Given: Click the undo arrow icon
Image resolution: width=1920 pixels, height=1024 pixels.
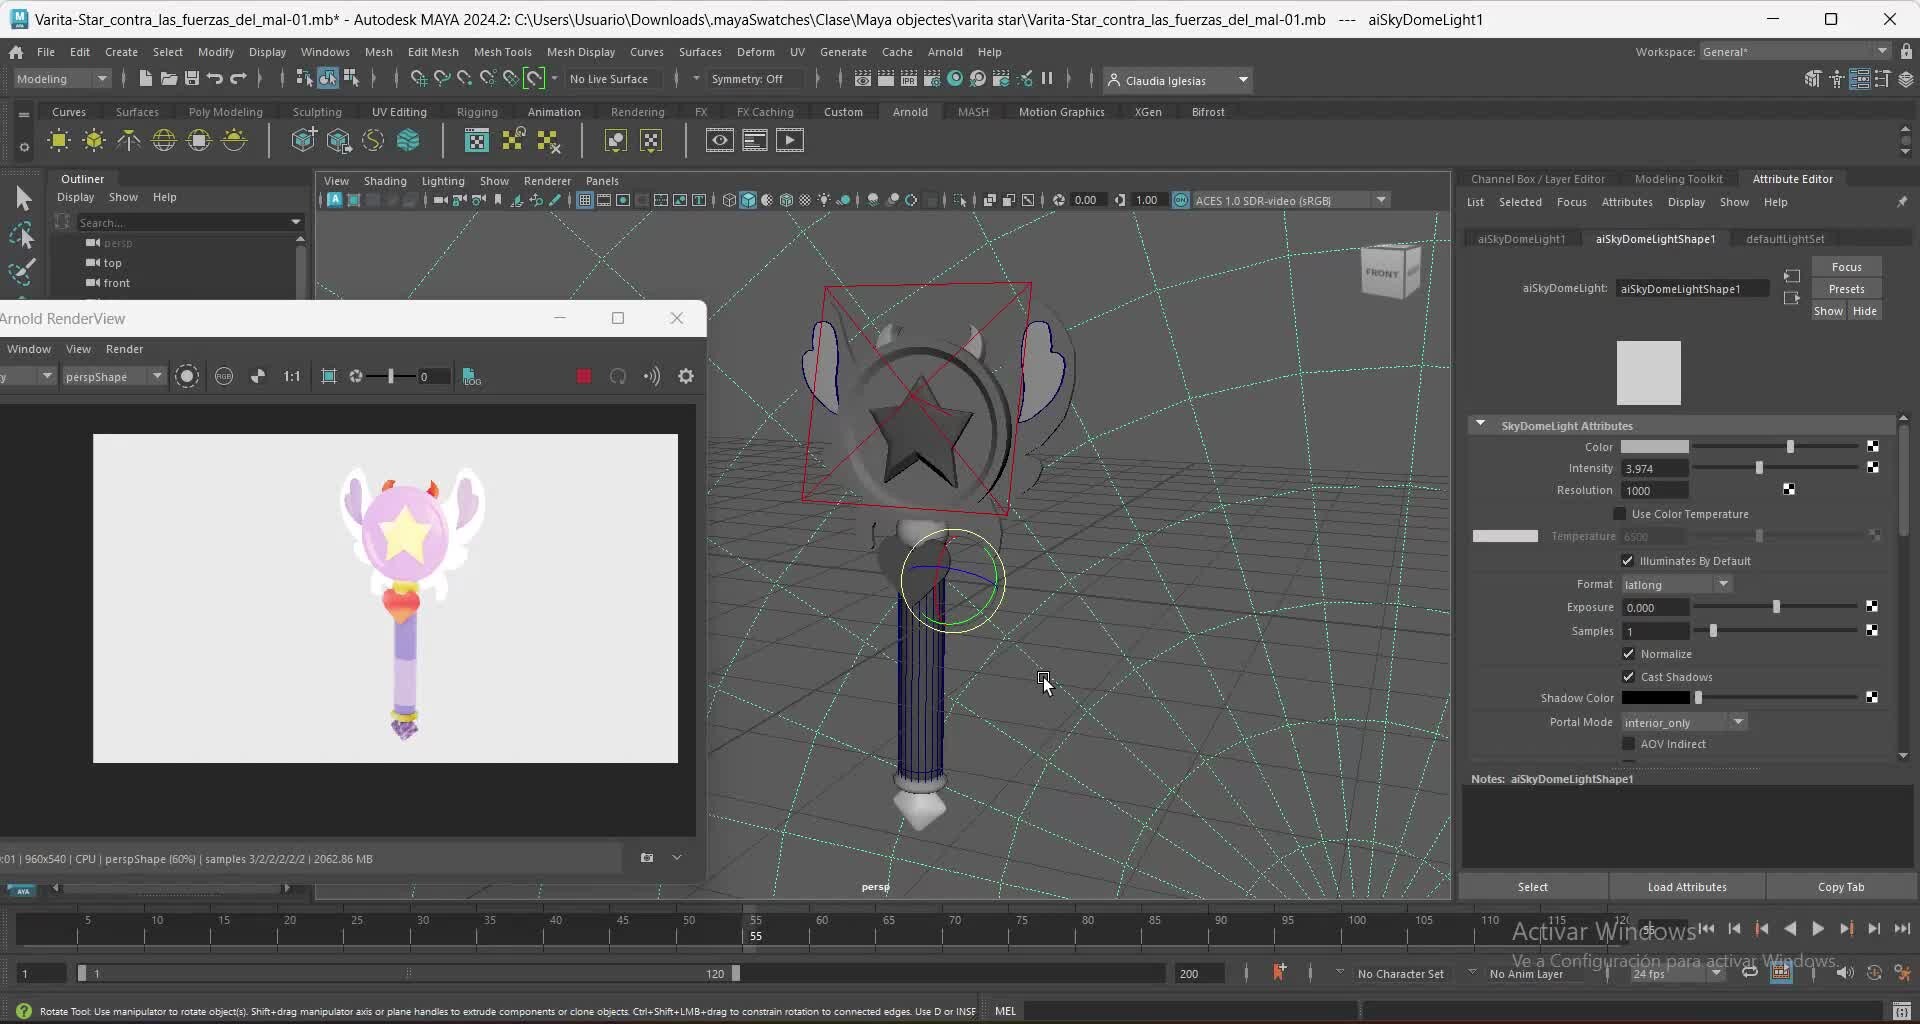Looking at the screenshot, I should pyautogui.click(x=215, y=79).
